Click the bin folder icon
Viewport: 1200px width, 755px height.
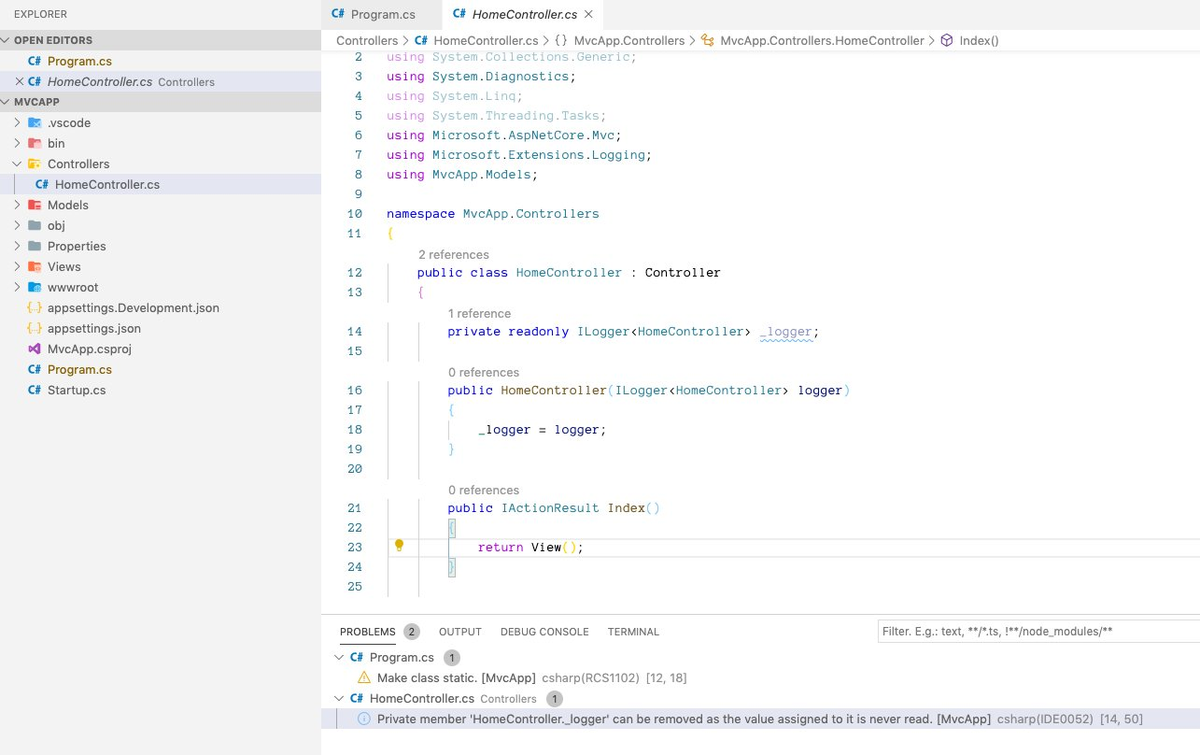coord(34,143)
